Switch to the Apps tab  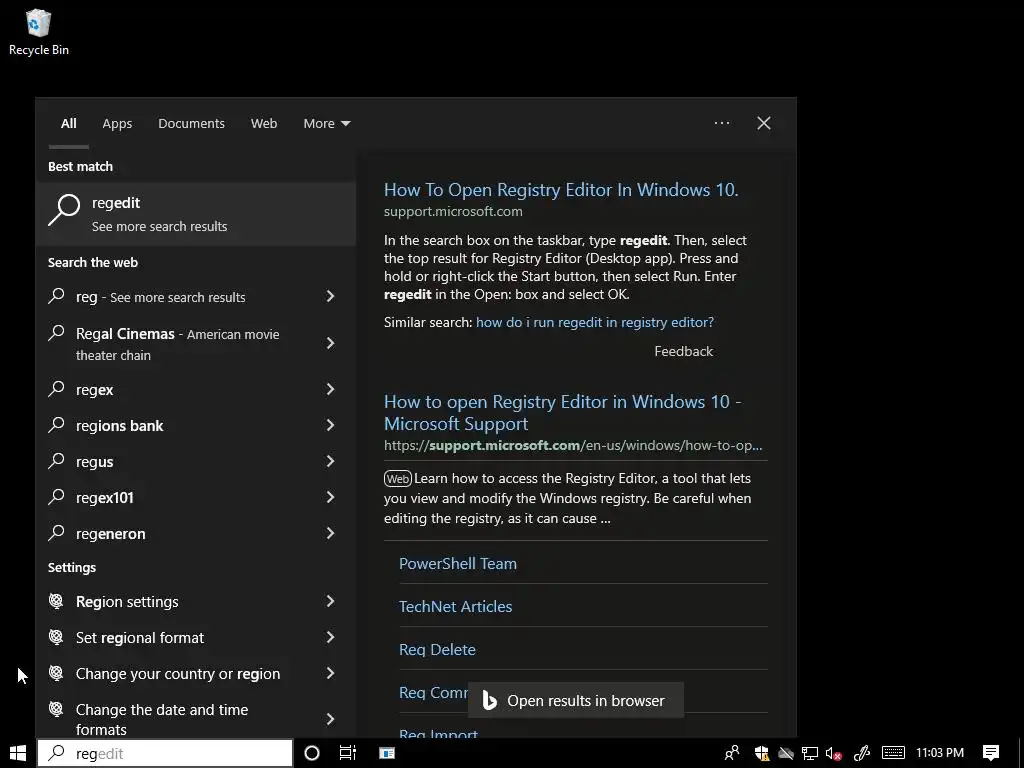(117, 123)
